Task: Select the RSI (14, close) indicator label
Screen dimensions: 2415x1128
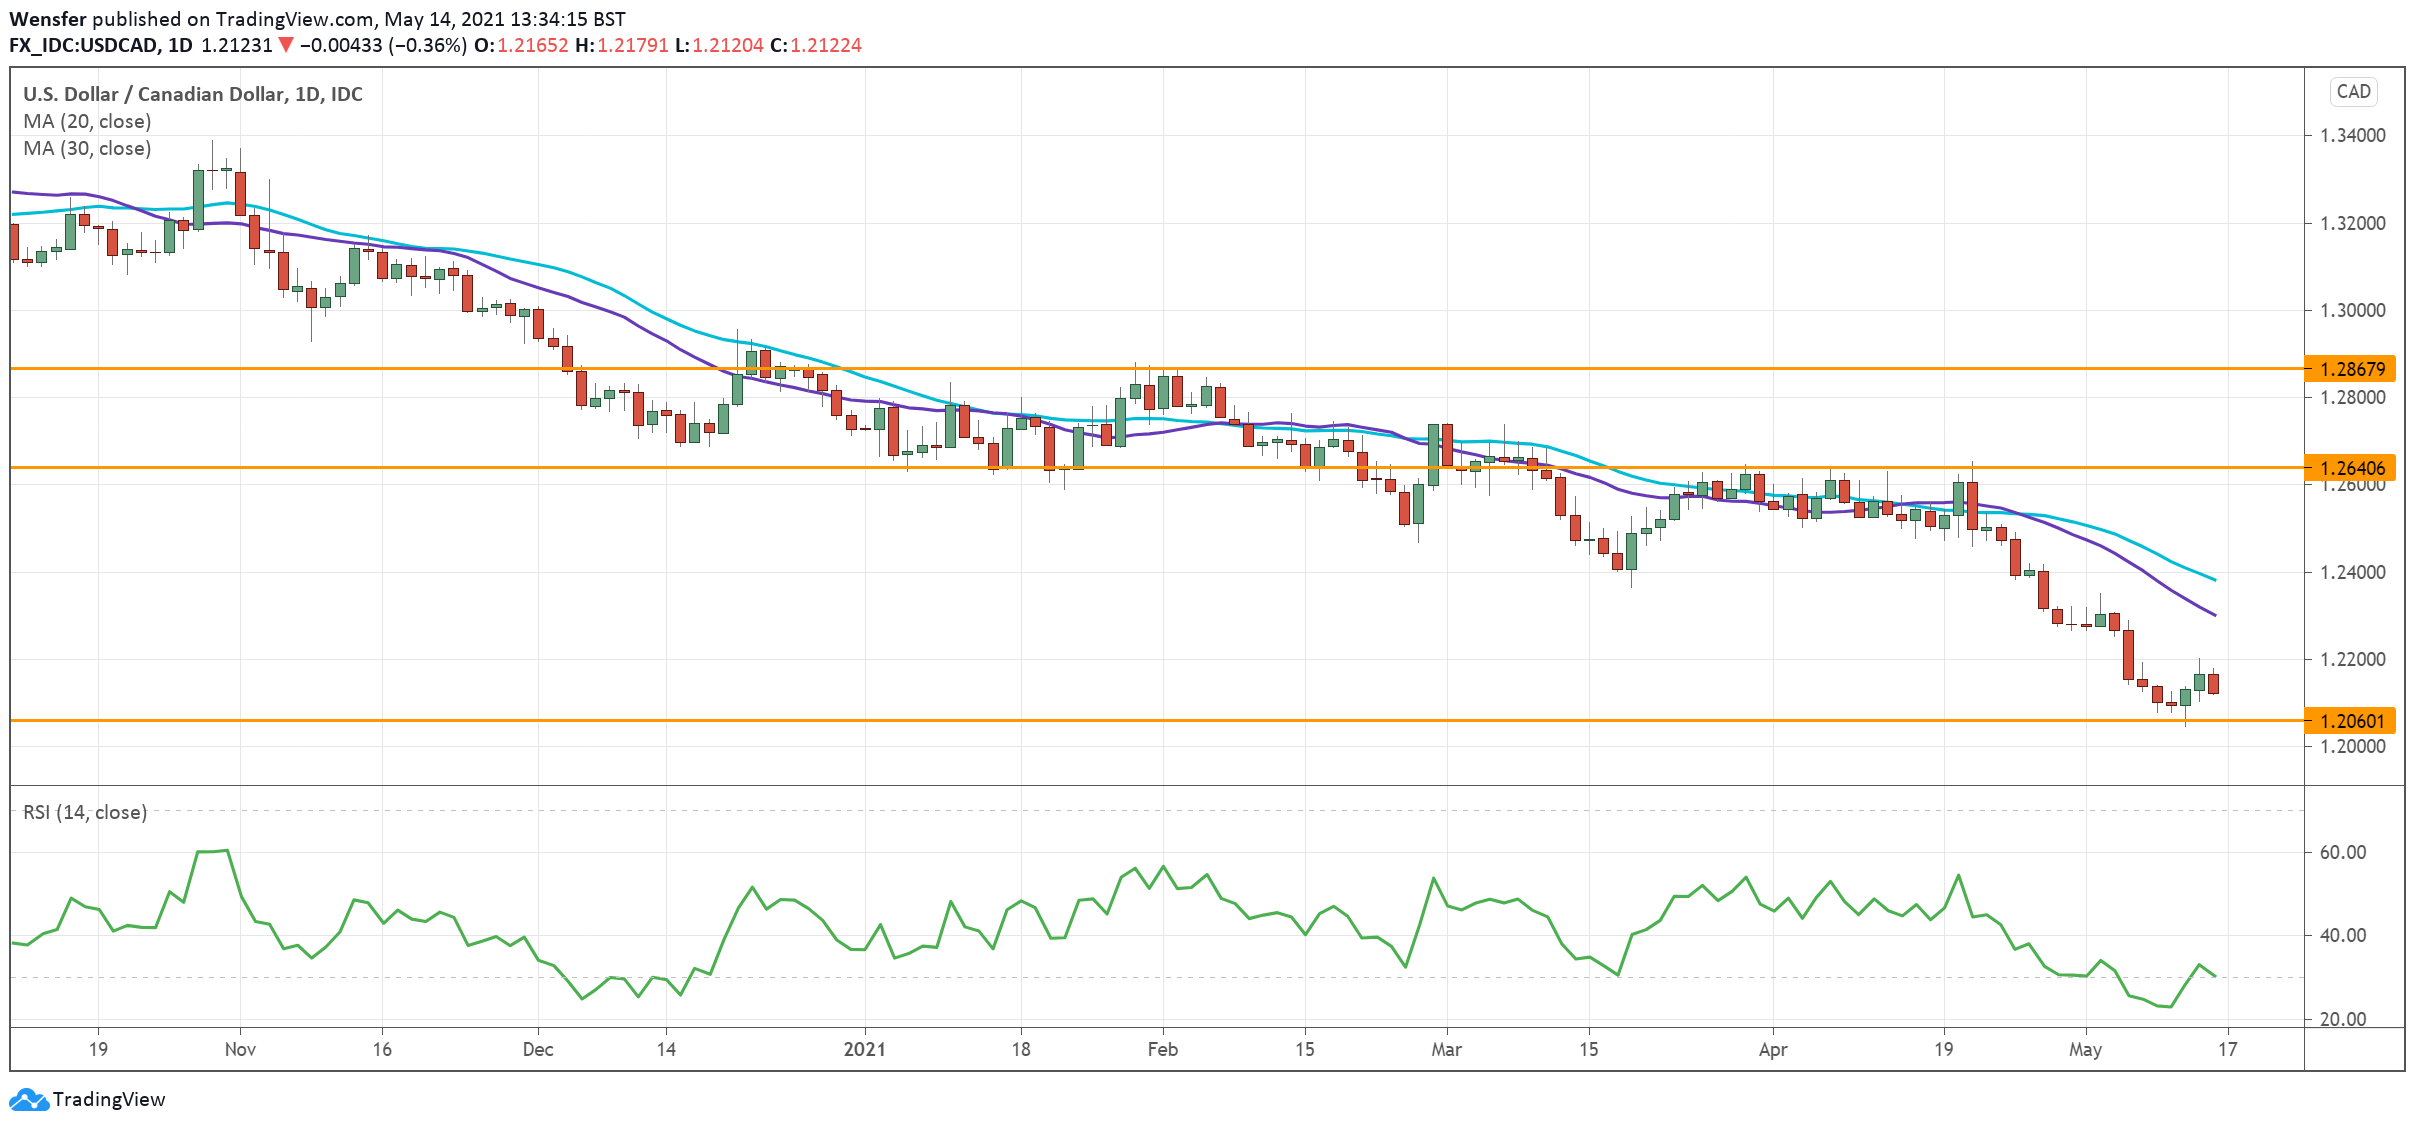Action: (x=85, y=812)
